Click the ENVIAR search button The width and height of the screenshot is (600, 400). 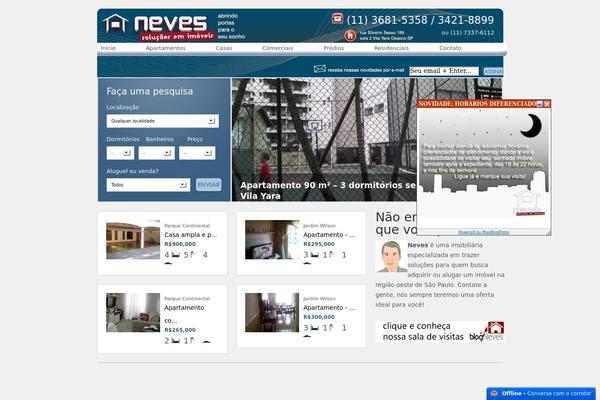[209, 184]
